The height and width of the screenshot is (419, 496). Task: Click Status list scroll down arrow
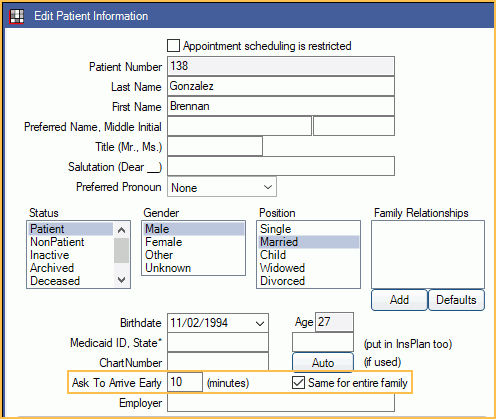(121, 280)
